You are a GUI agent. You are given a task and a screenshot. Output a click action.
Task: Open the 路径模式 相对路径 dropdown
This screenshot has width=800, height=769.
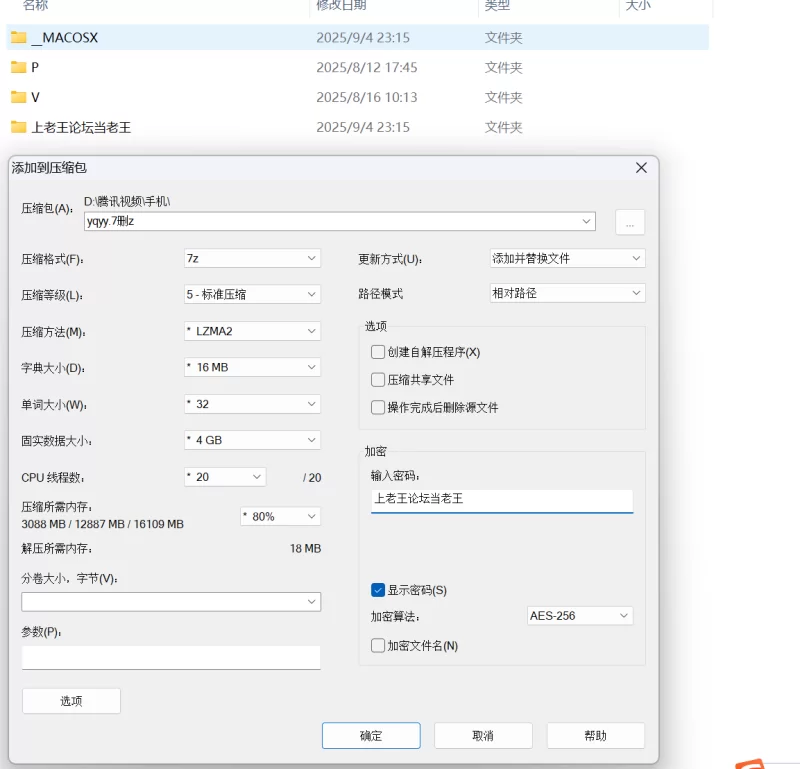[x=567, y=293]
